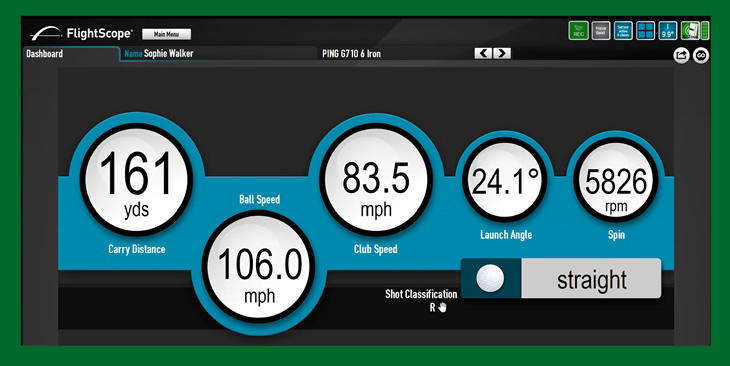Click the Name field Sophie Walker
730x366 pixels.
pos(219,54)
